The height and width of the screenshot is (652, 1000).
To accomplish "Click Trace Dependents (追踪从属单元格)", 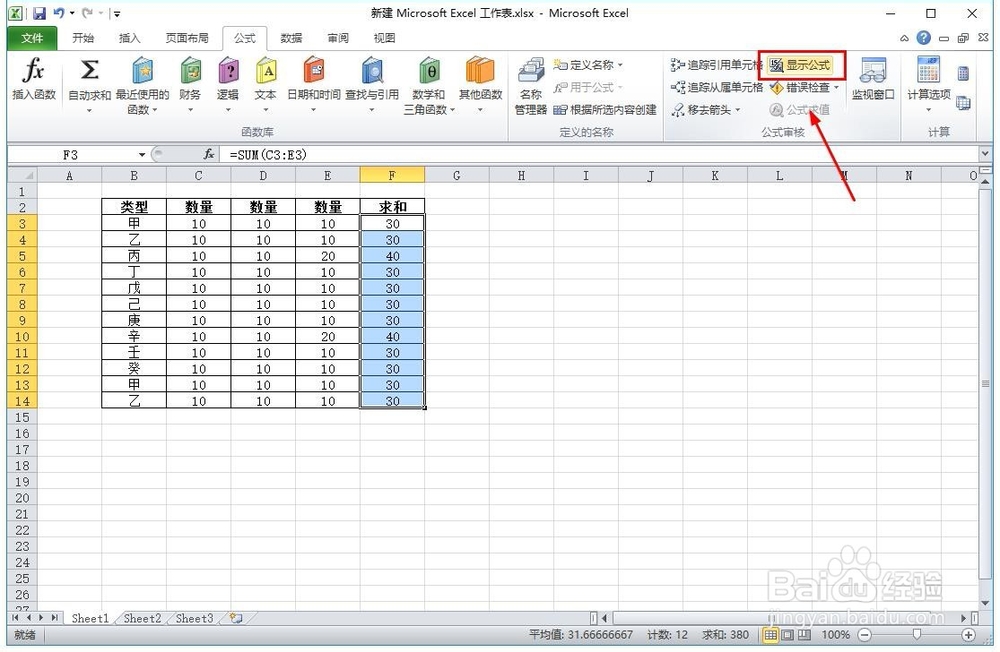I will [710, 86].
